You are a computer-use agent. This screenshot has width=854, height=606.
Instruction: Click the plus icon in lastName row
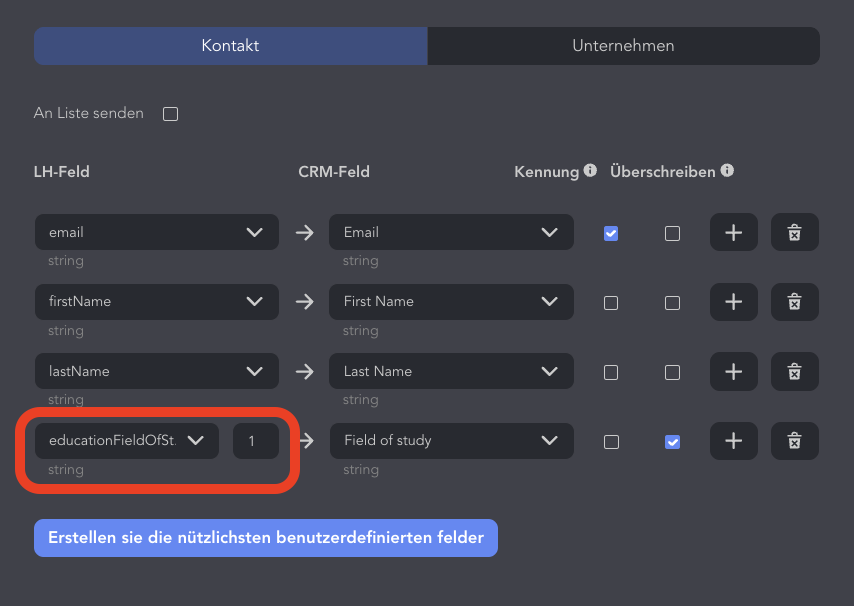[733, 371]
